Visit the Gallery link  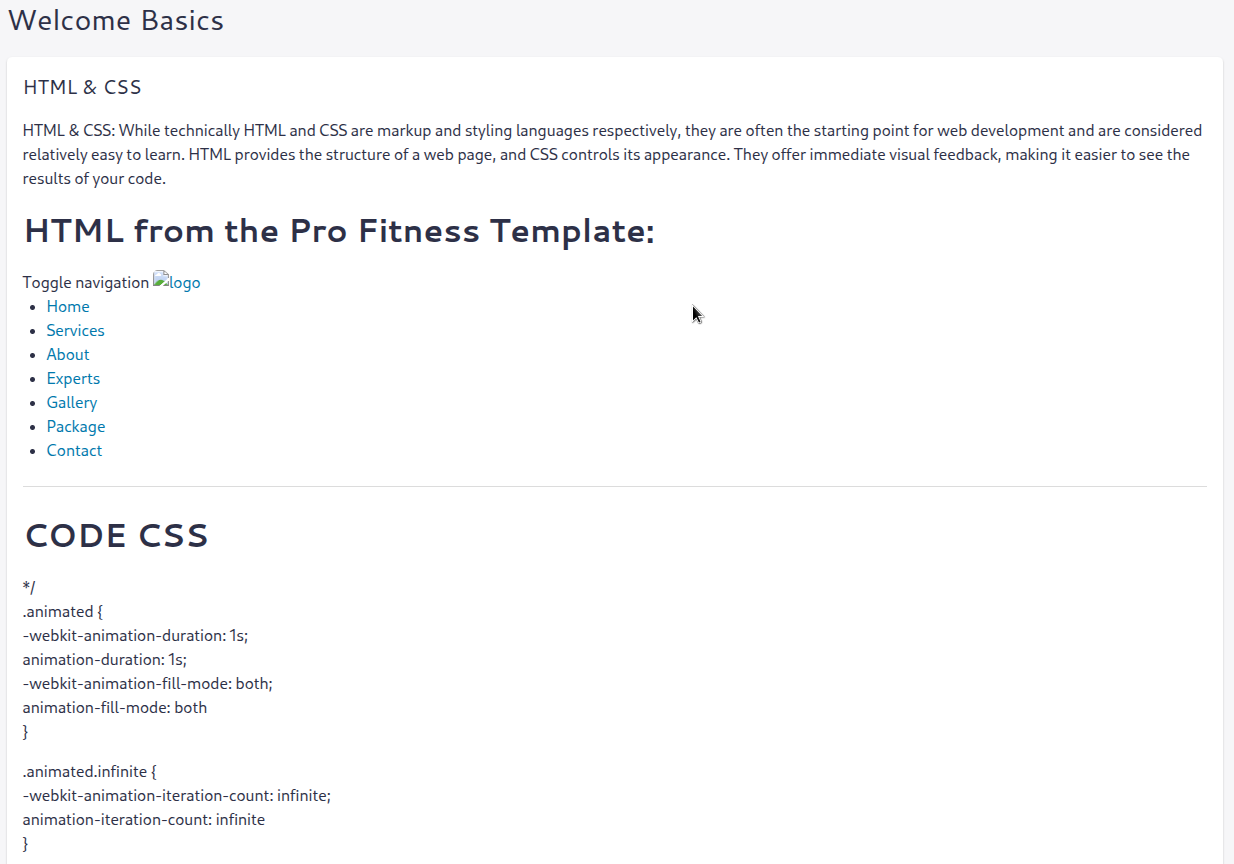(72, 402)
